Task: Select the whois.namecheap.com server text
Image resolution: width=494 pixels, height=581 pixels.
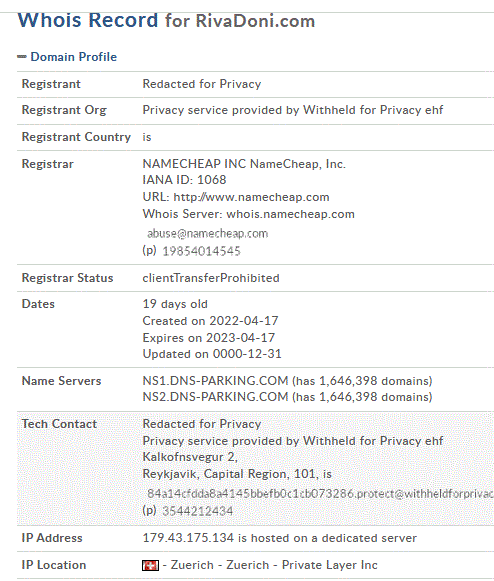Action: [290, 214]
